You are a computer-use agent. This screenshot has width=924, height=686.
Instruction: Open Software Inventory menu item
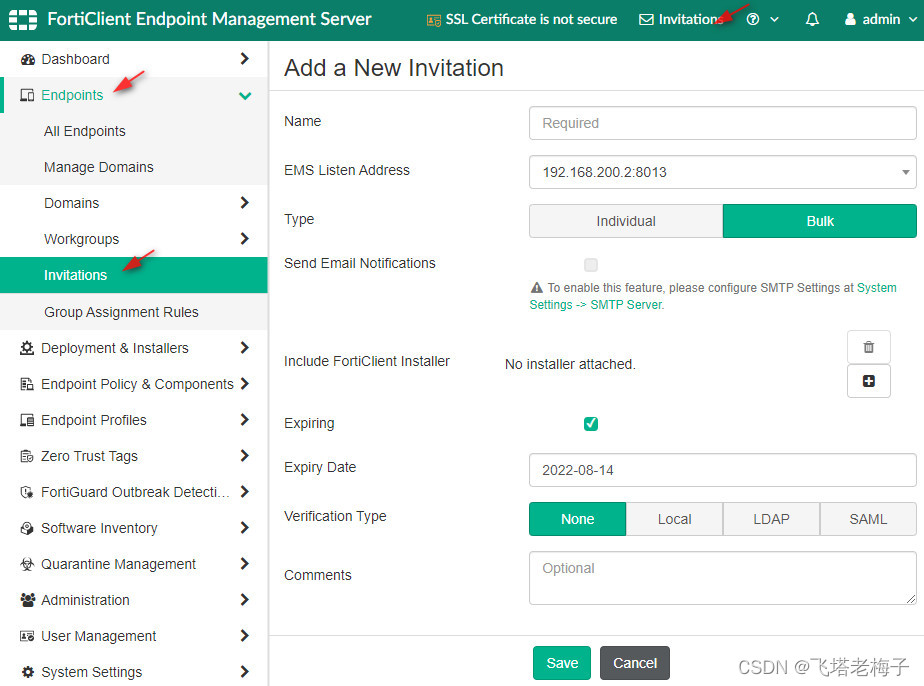pyautogui.click(x=99, y=528)
